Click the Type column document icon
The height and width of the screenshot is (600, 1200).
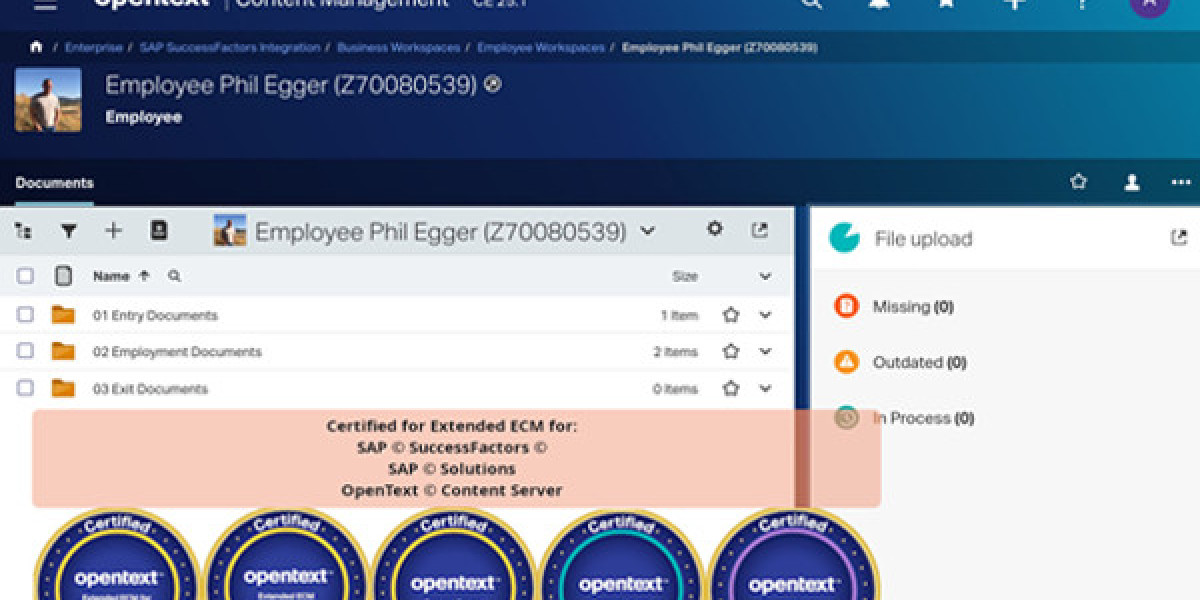(x=63, y=276)
